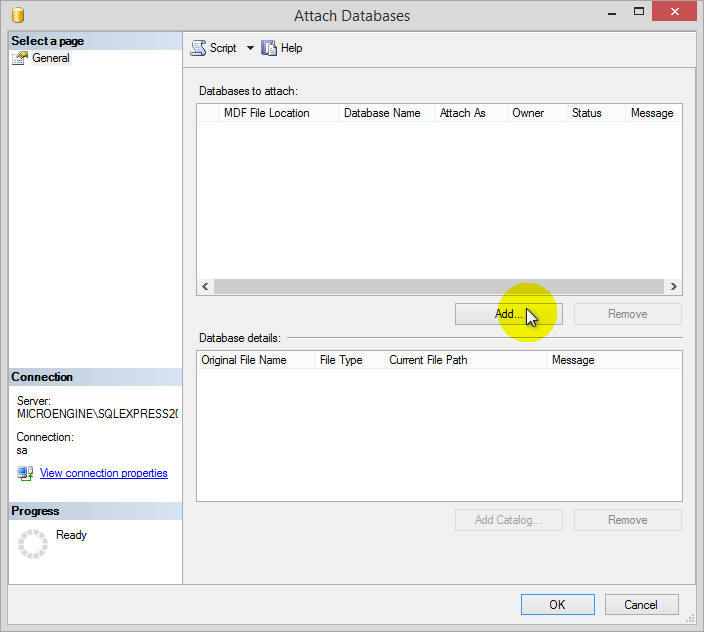The height and width of the screenshot is (632, 704).
Task: Click the Owner column header
Action: click(528, 113)
